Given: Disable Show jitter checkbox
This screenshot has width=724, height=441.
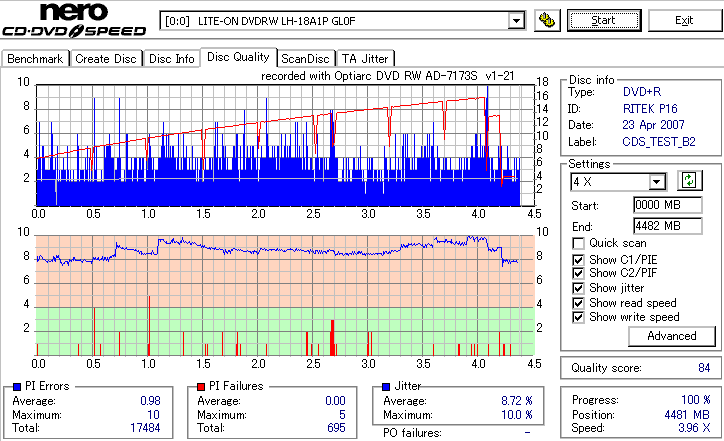Looking at the screenshot, I should tap(578, 288).
